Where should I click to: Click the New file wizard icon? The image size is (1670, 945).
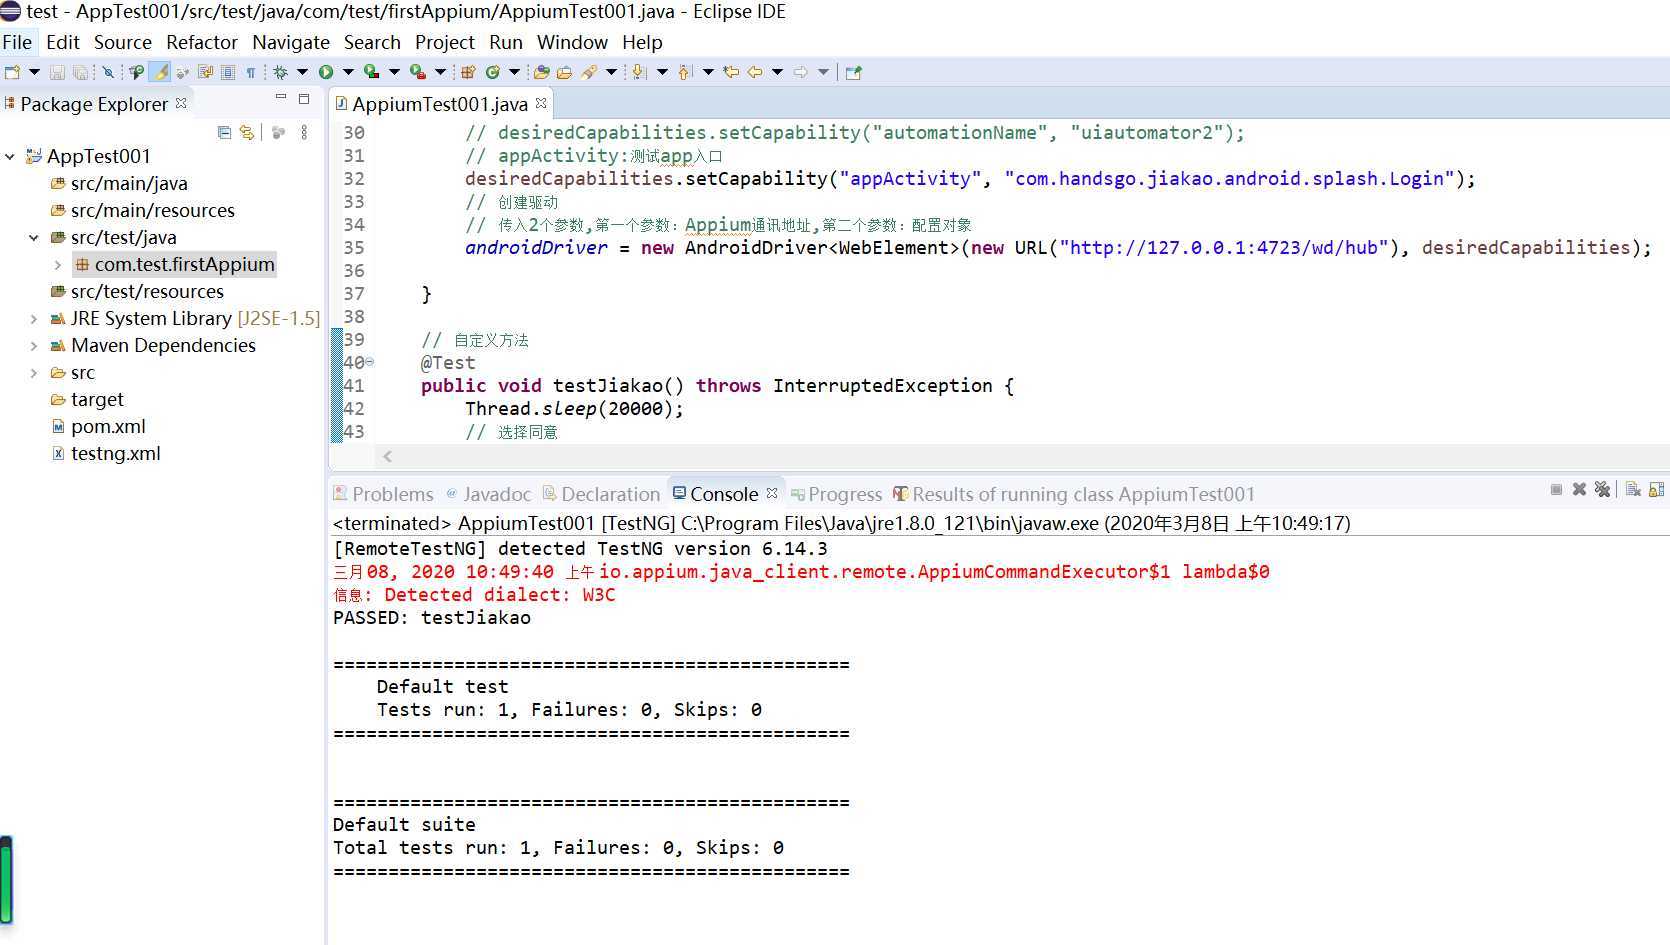(12, 72)
